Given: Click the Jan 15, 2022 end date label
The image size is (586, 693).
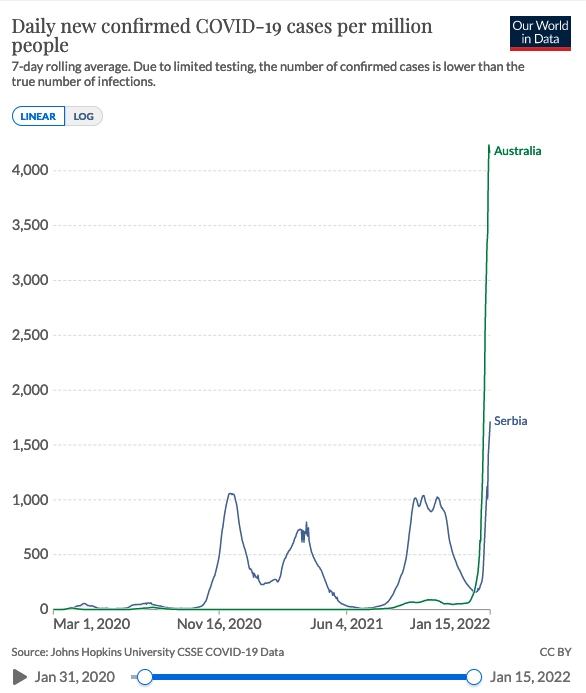Looking at the screenshot, I should 530,677.
